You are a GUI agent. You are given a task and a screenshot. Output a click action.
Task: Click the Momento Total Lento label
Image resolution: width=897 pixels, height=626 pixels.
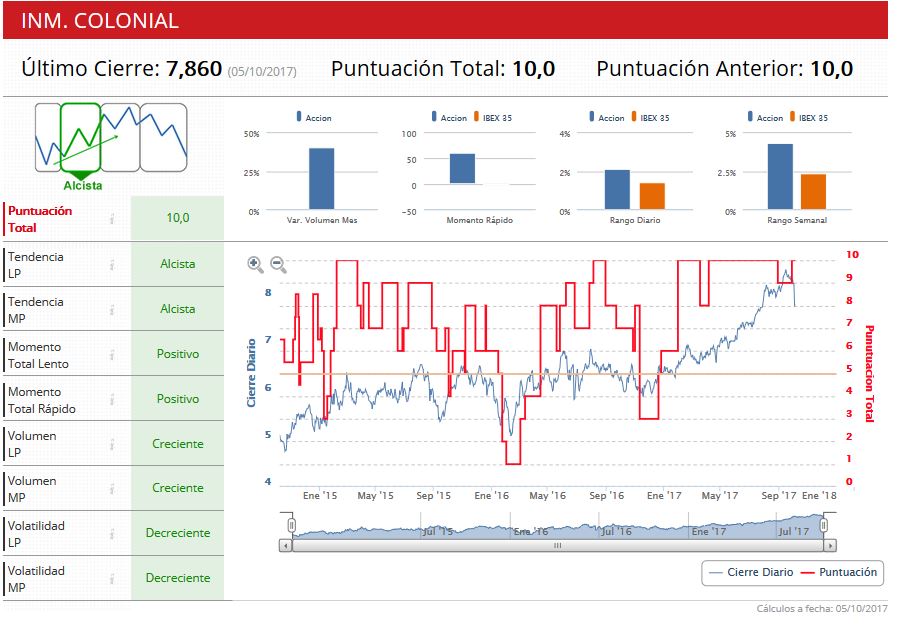pyautogui.click(x=38, y=355)
